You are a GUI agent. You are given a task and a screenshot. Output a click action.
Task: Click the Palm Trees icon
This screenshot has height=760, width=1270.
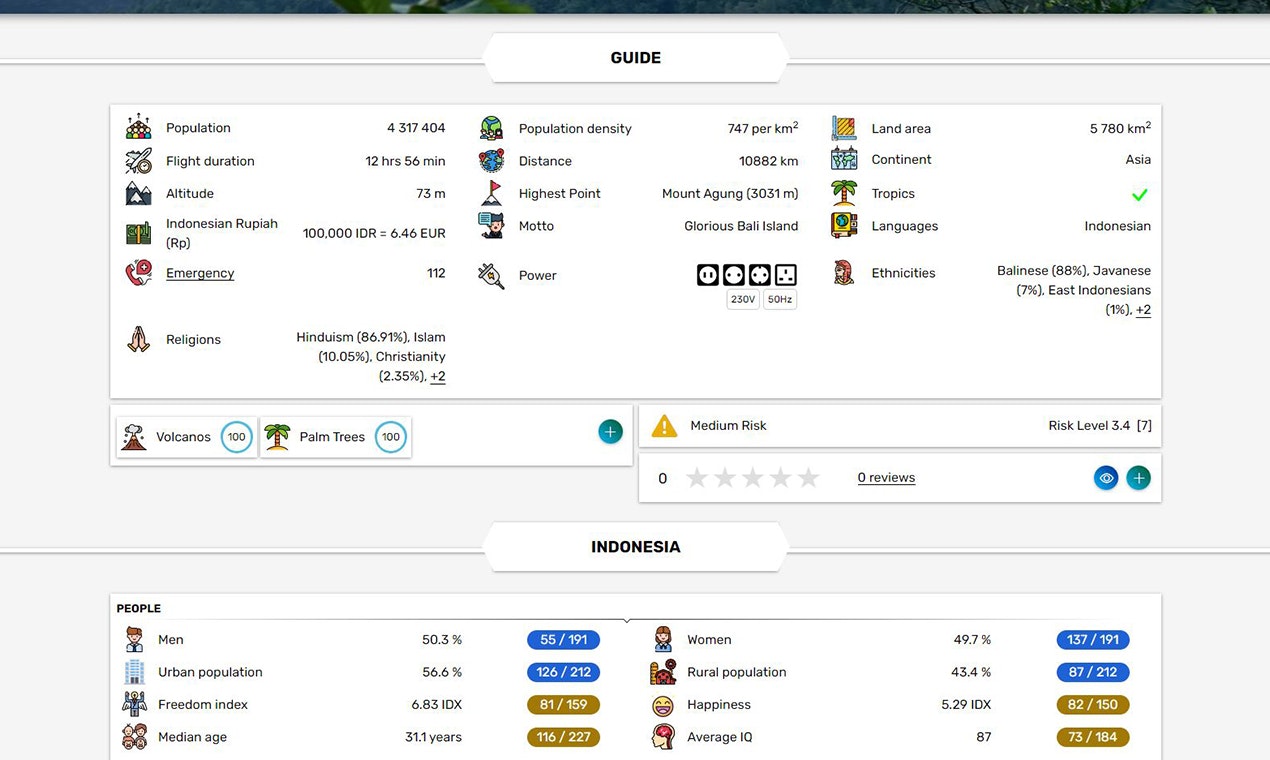[x=277, y=436]
